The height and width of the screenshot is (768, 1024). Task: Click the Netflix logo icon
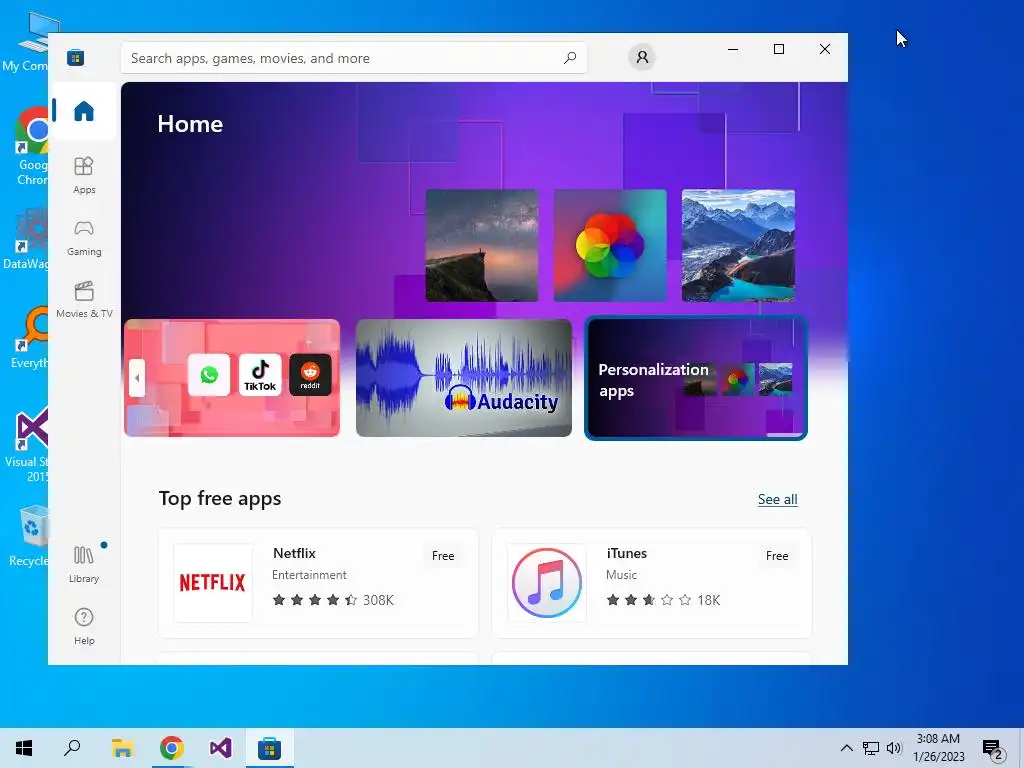click(x=212, y=583)
